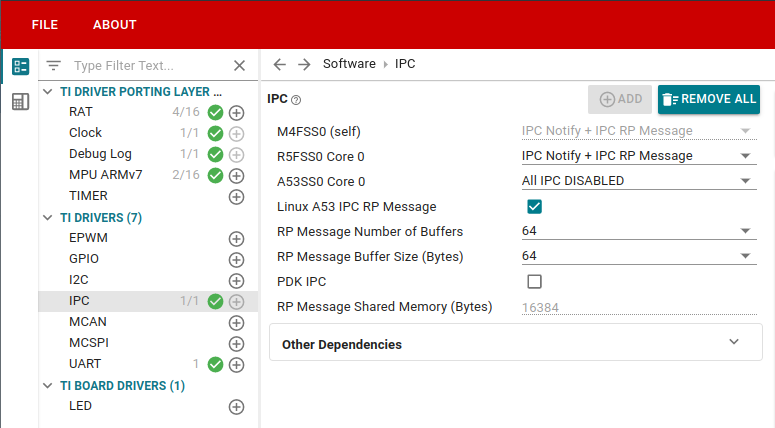
Task: Navigate forward with right arrow
Action: pyautogui.click(x=304, y=64)
